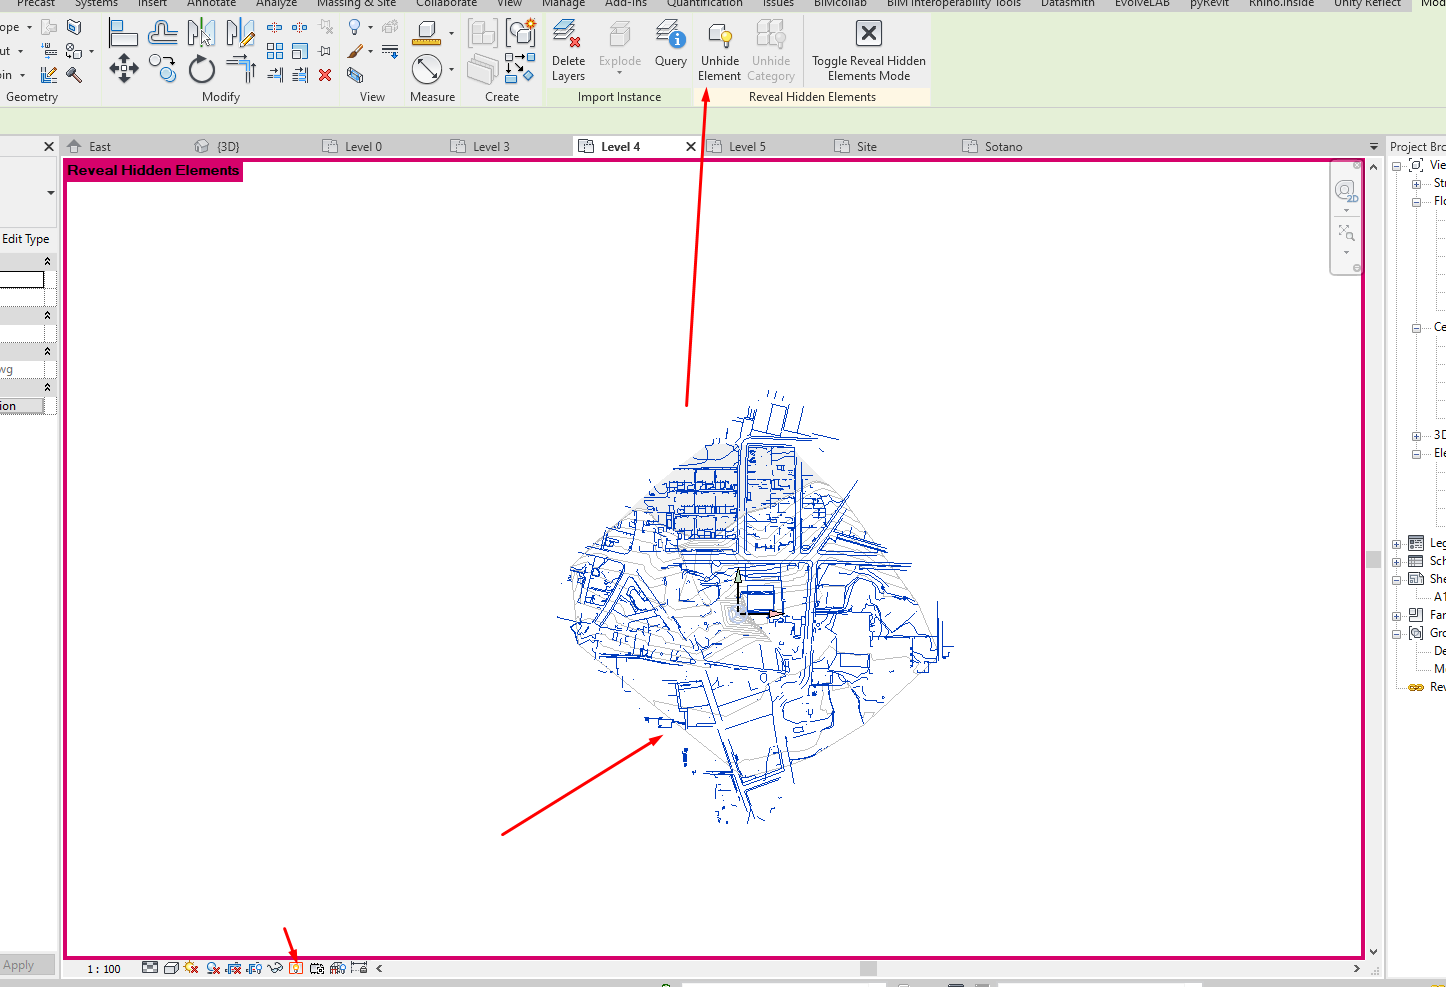Click the Split with Gap icon
The width and height of the screenshot is (1446, 987).
click(299, 27)
